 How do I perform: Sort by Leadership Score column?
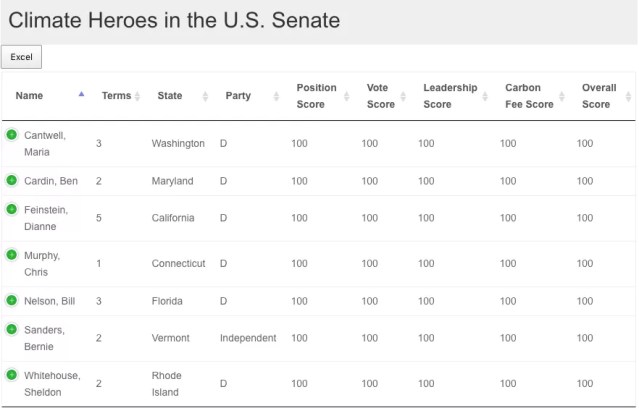click(450, 96)
